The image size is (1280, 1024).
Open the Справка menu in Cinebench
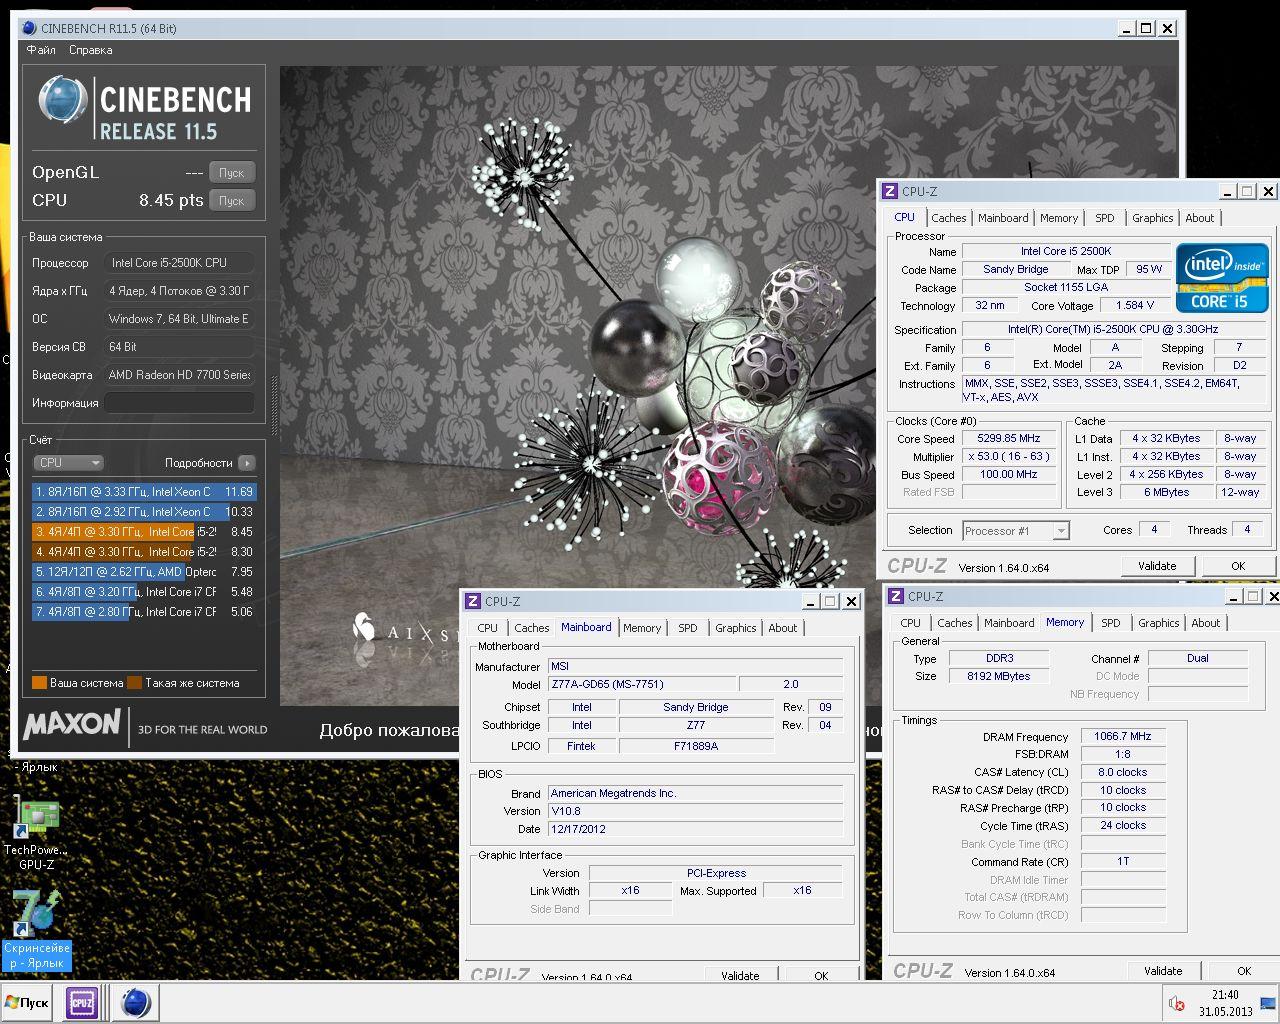[x=90, y=50]
